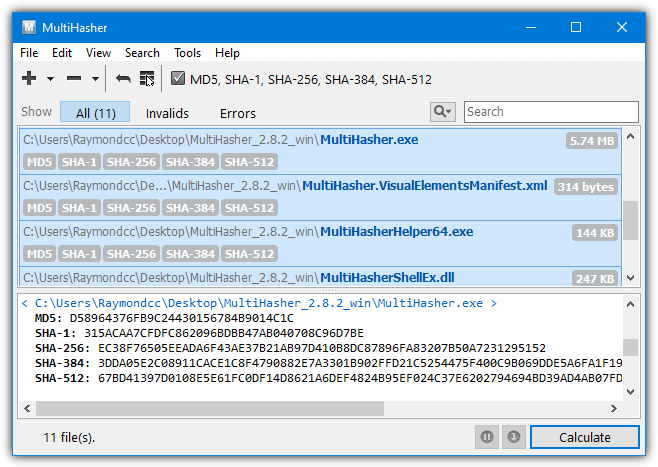658x467 pixels.
Task: Click SHA-1 badge under VisualElementsManifest.xml
Action: [x=79, y=208]
